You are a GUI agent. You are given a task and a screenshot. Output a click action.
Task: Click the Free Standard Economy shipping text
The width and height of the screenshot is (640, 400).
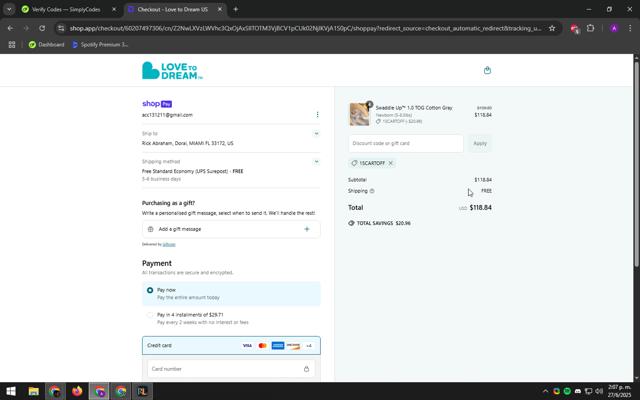tap(193, 171)
